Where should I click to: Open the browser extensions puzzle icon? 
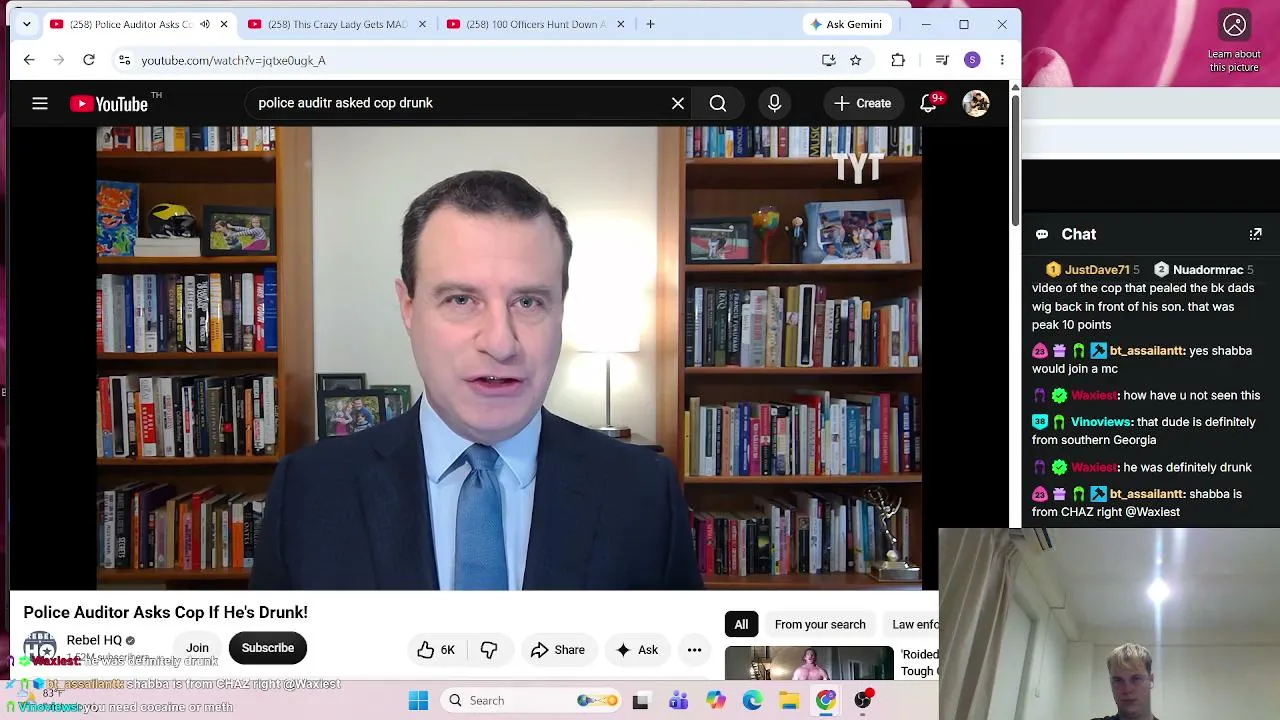click(898, 60)
